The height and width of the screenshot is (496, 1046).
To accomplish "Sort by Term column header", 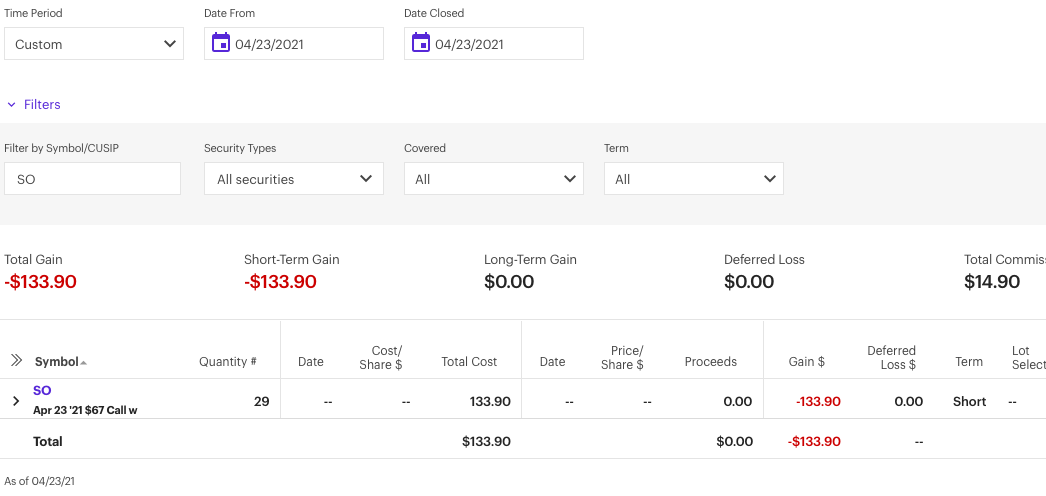I will coord(969,362).
